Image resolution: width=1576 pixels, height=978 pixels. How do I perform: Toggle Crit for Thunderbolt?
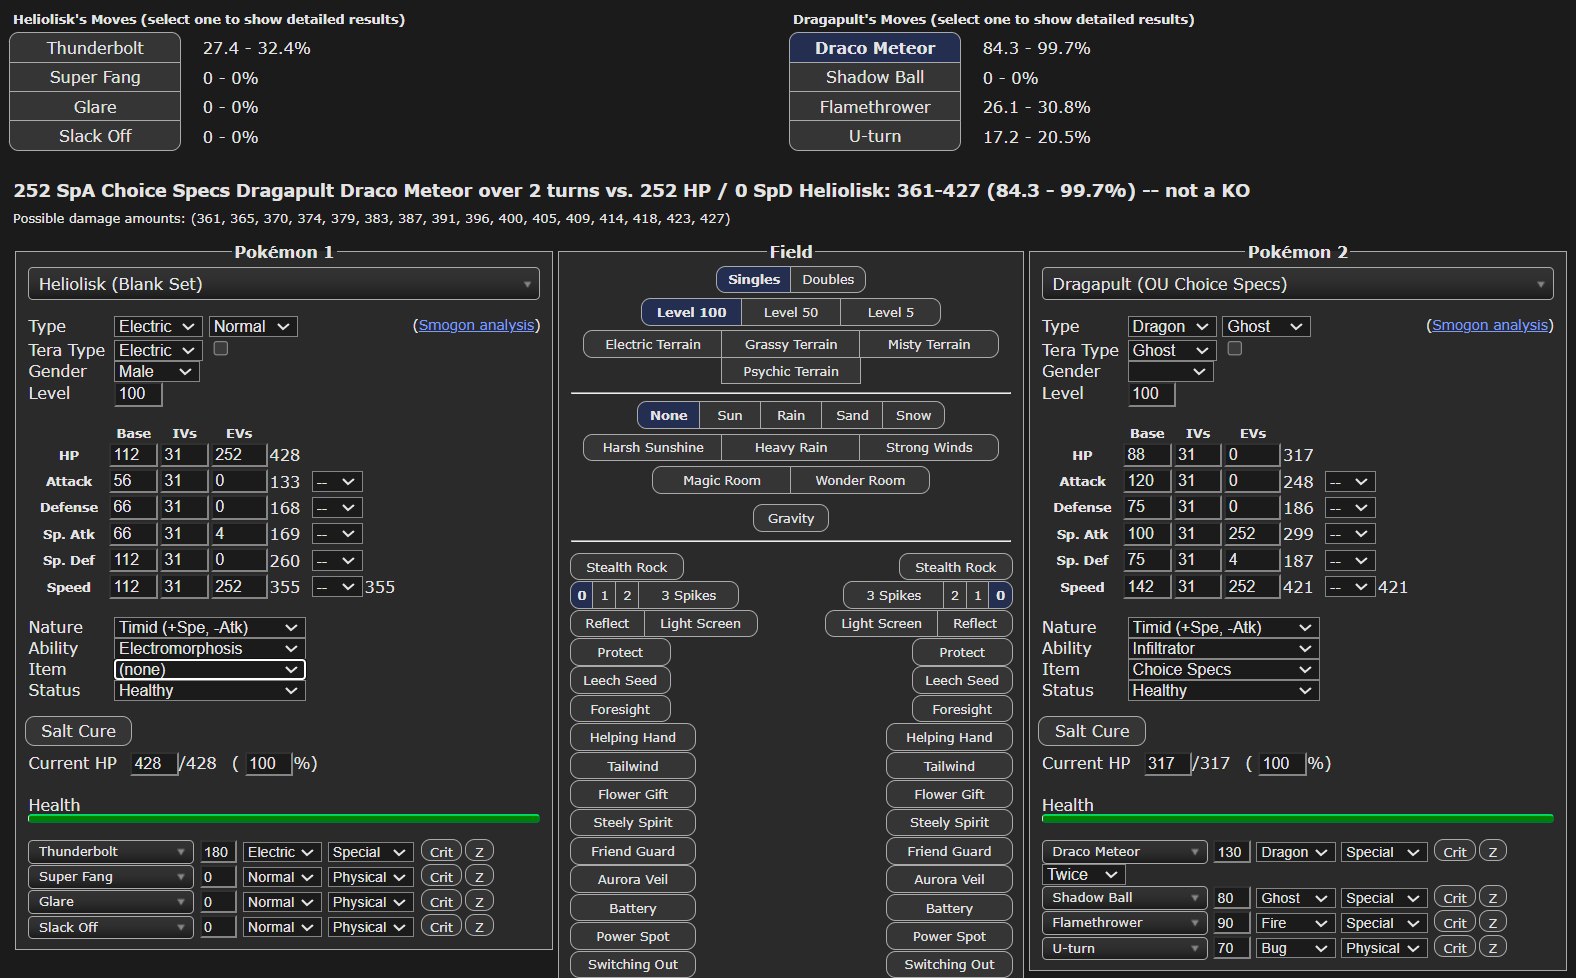click(441, 852)
